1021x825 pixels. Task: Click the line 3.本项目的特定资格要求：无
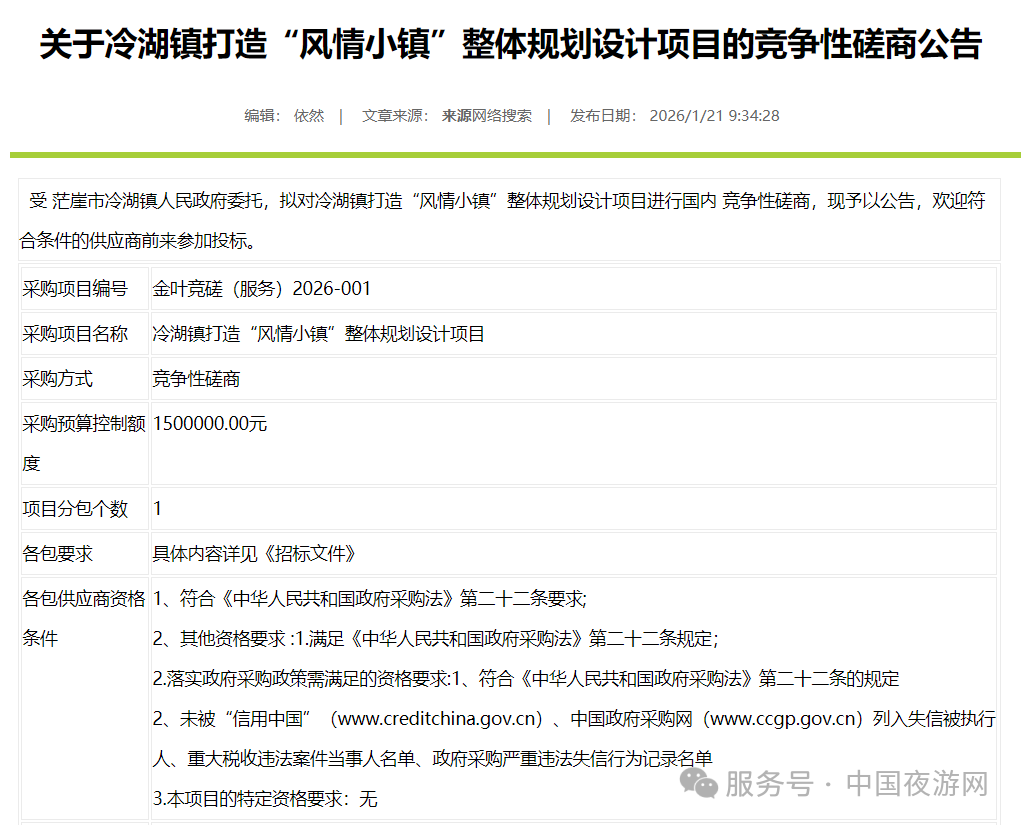pos(265,799)
